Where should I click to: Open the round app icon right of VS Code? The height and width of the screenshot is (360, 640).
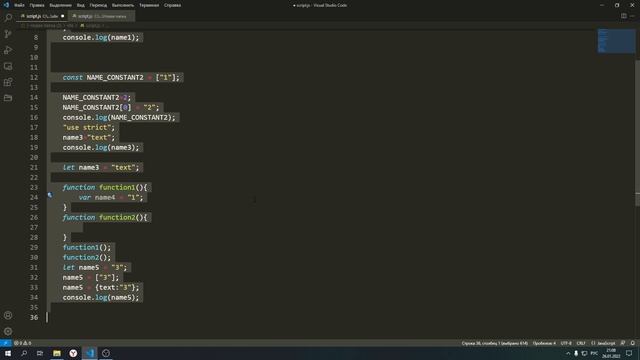[x=106, y=353]
